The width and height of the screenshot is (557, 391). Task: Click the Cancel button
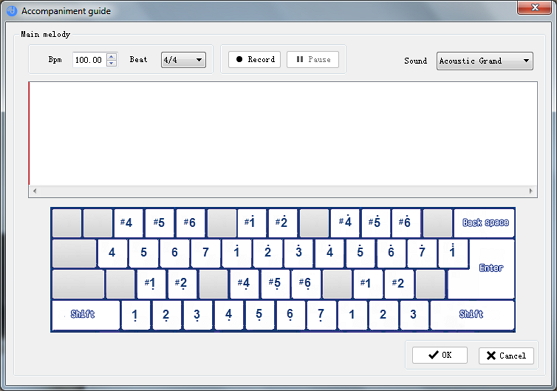[506, 355]
